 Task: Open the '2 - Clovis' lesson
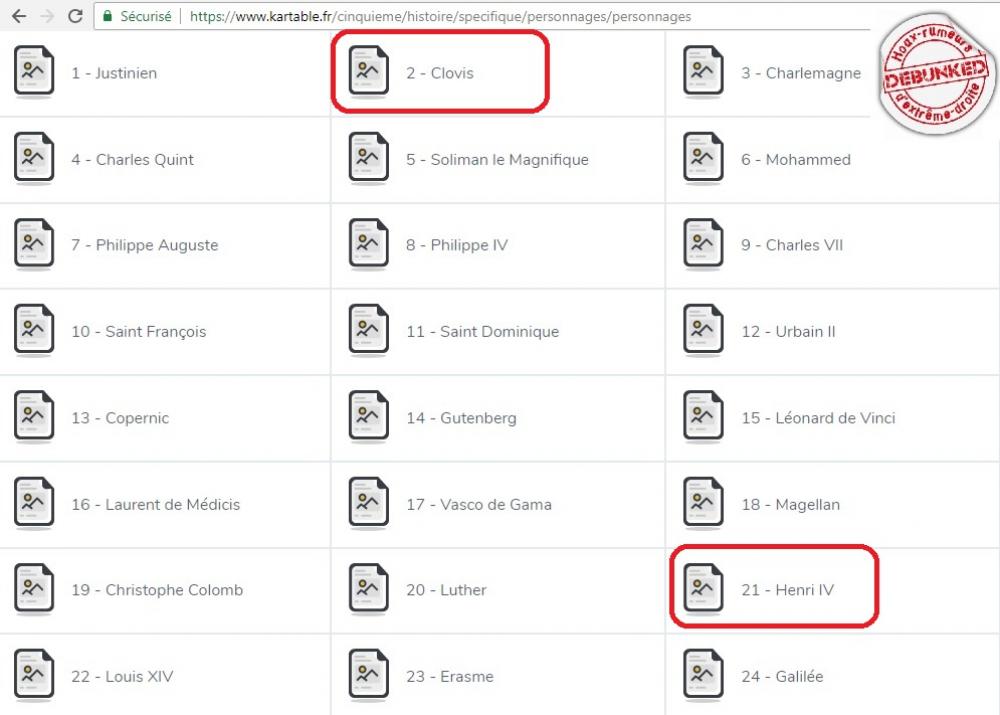point(439,73)
